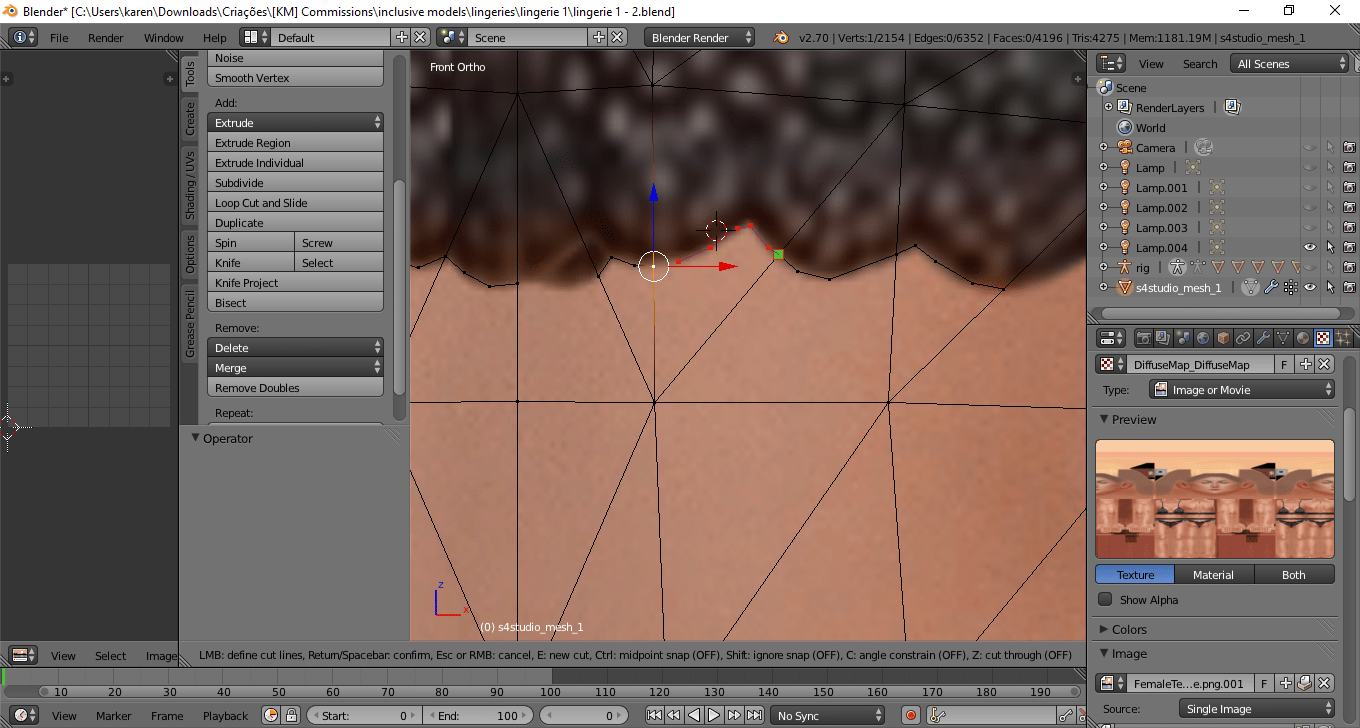Screen dimensions: 1360x728
Task: Open the Object properties tab (cube icon)
Action: [1224, 337]
